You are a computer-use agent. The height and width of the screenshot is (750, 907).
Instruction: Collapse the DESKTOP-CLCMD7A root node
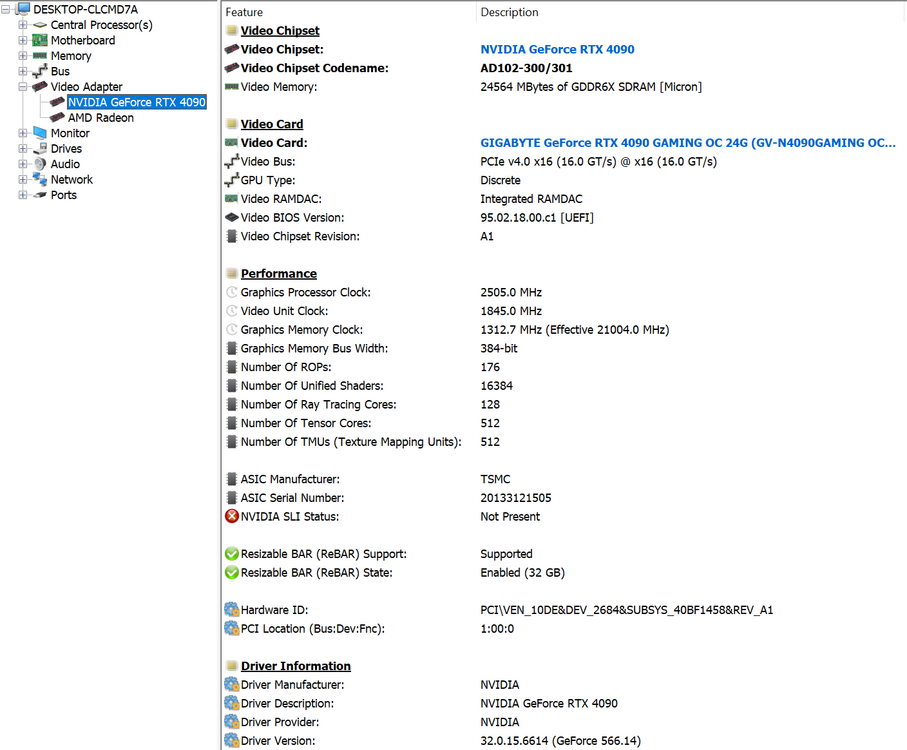click(x=6, y=9)
